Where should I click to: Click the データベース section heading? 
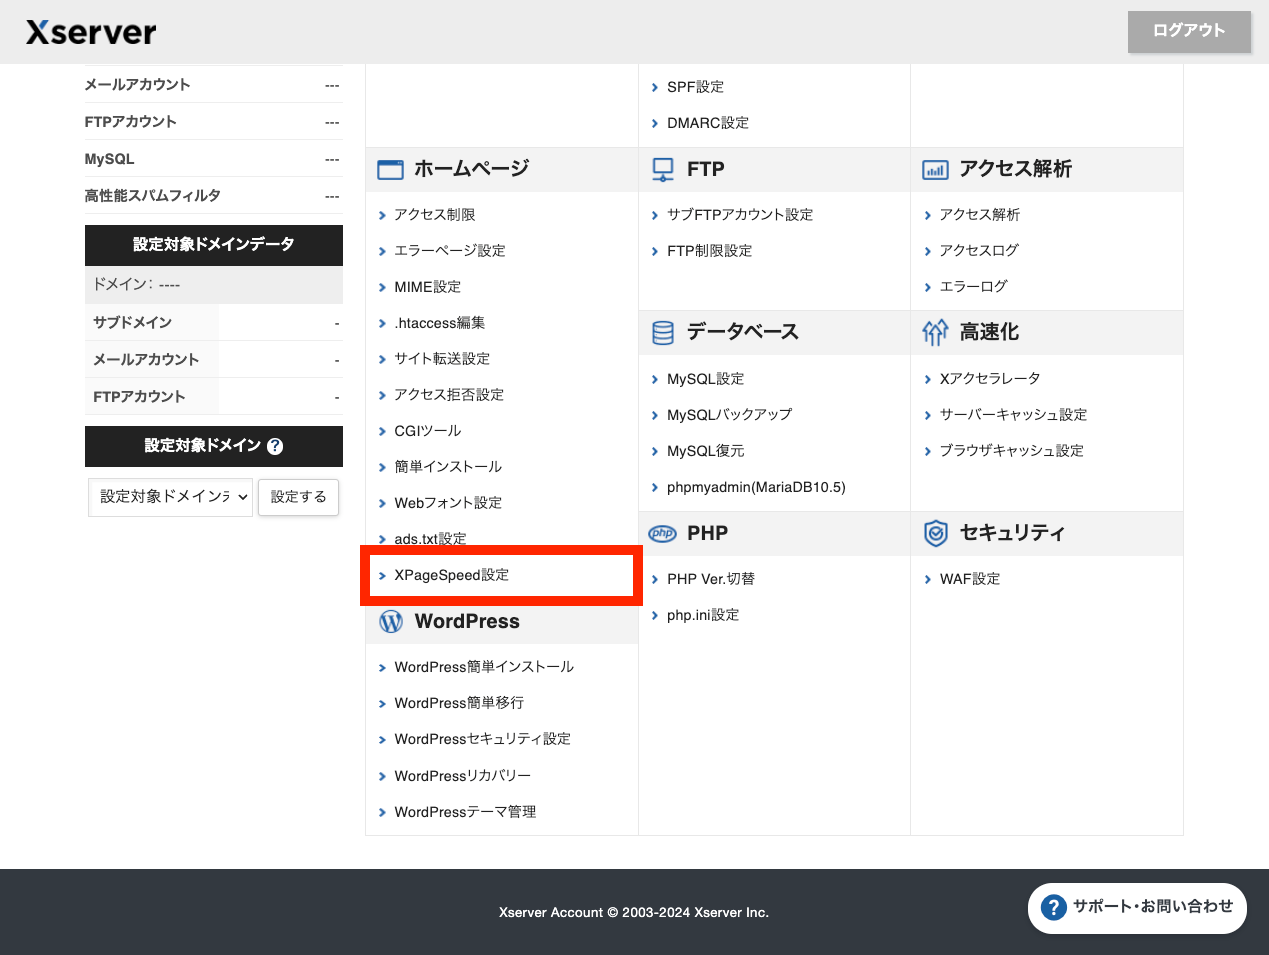[743, 332]
